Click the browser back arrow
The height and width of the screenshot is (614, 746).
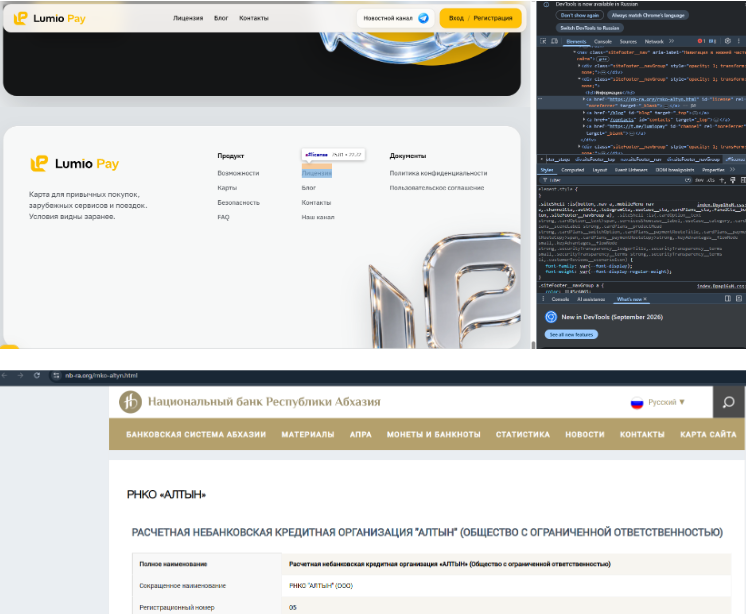(x=5, y=375)
